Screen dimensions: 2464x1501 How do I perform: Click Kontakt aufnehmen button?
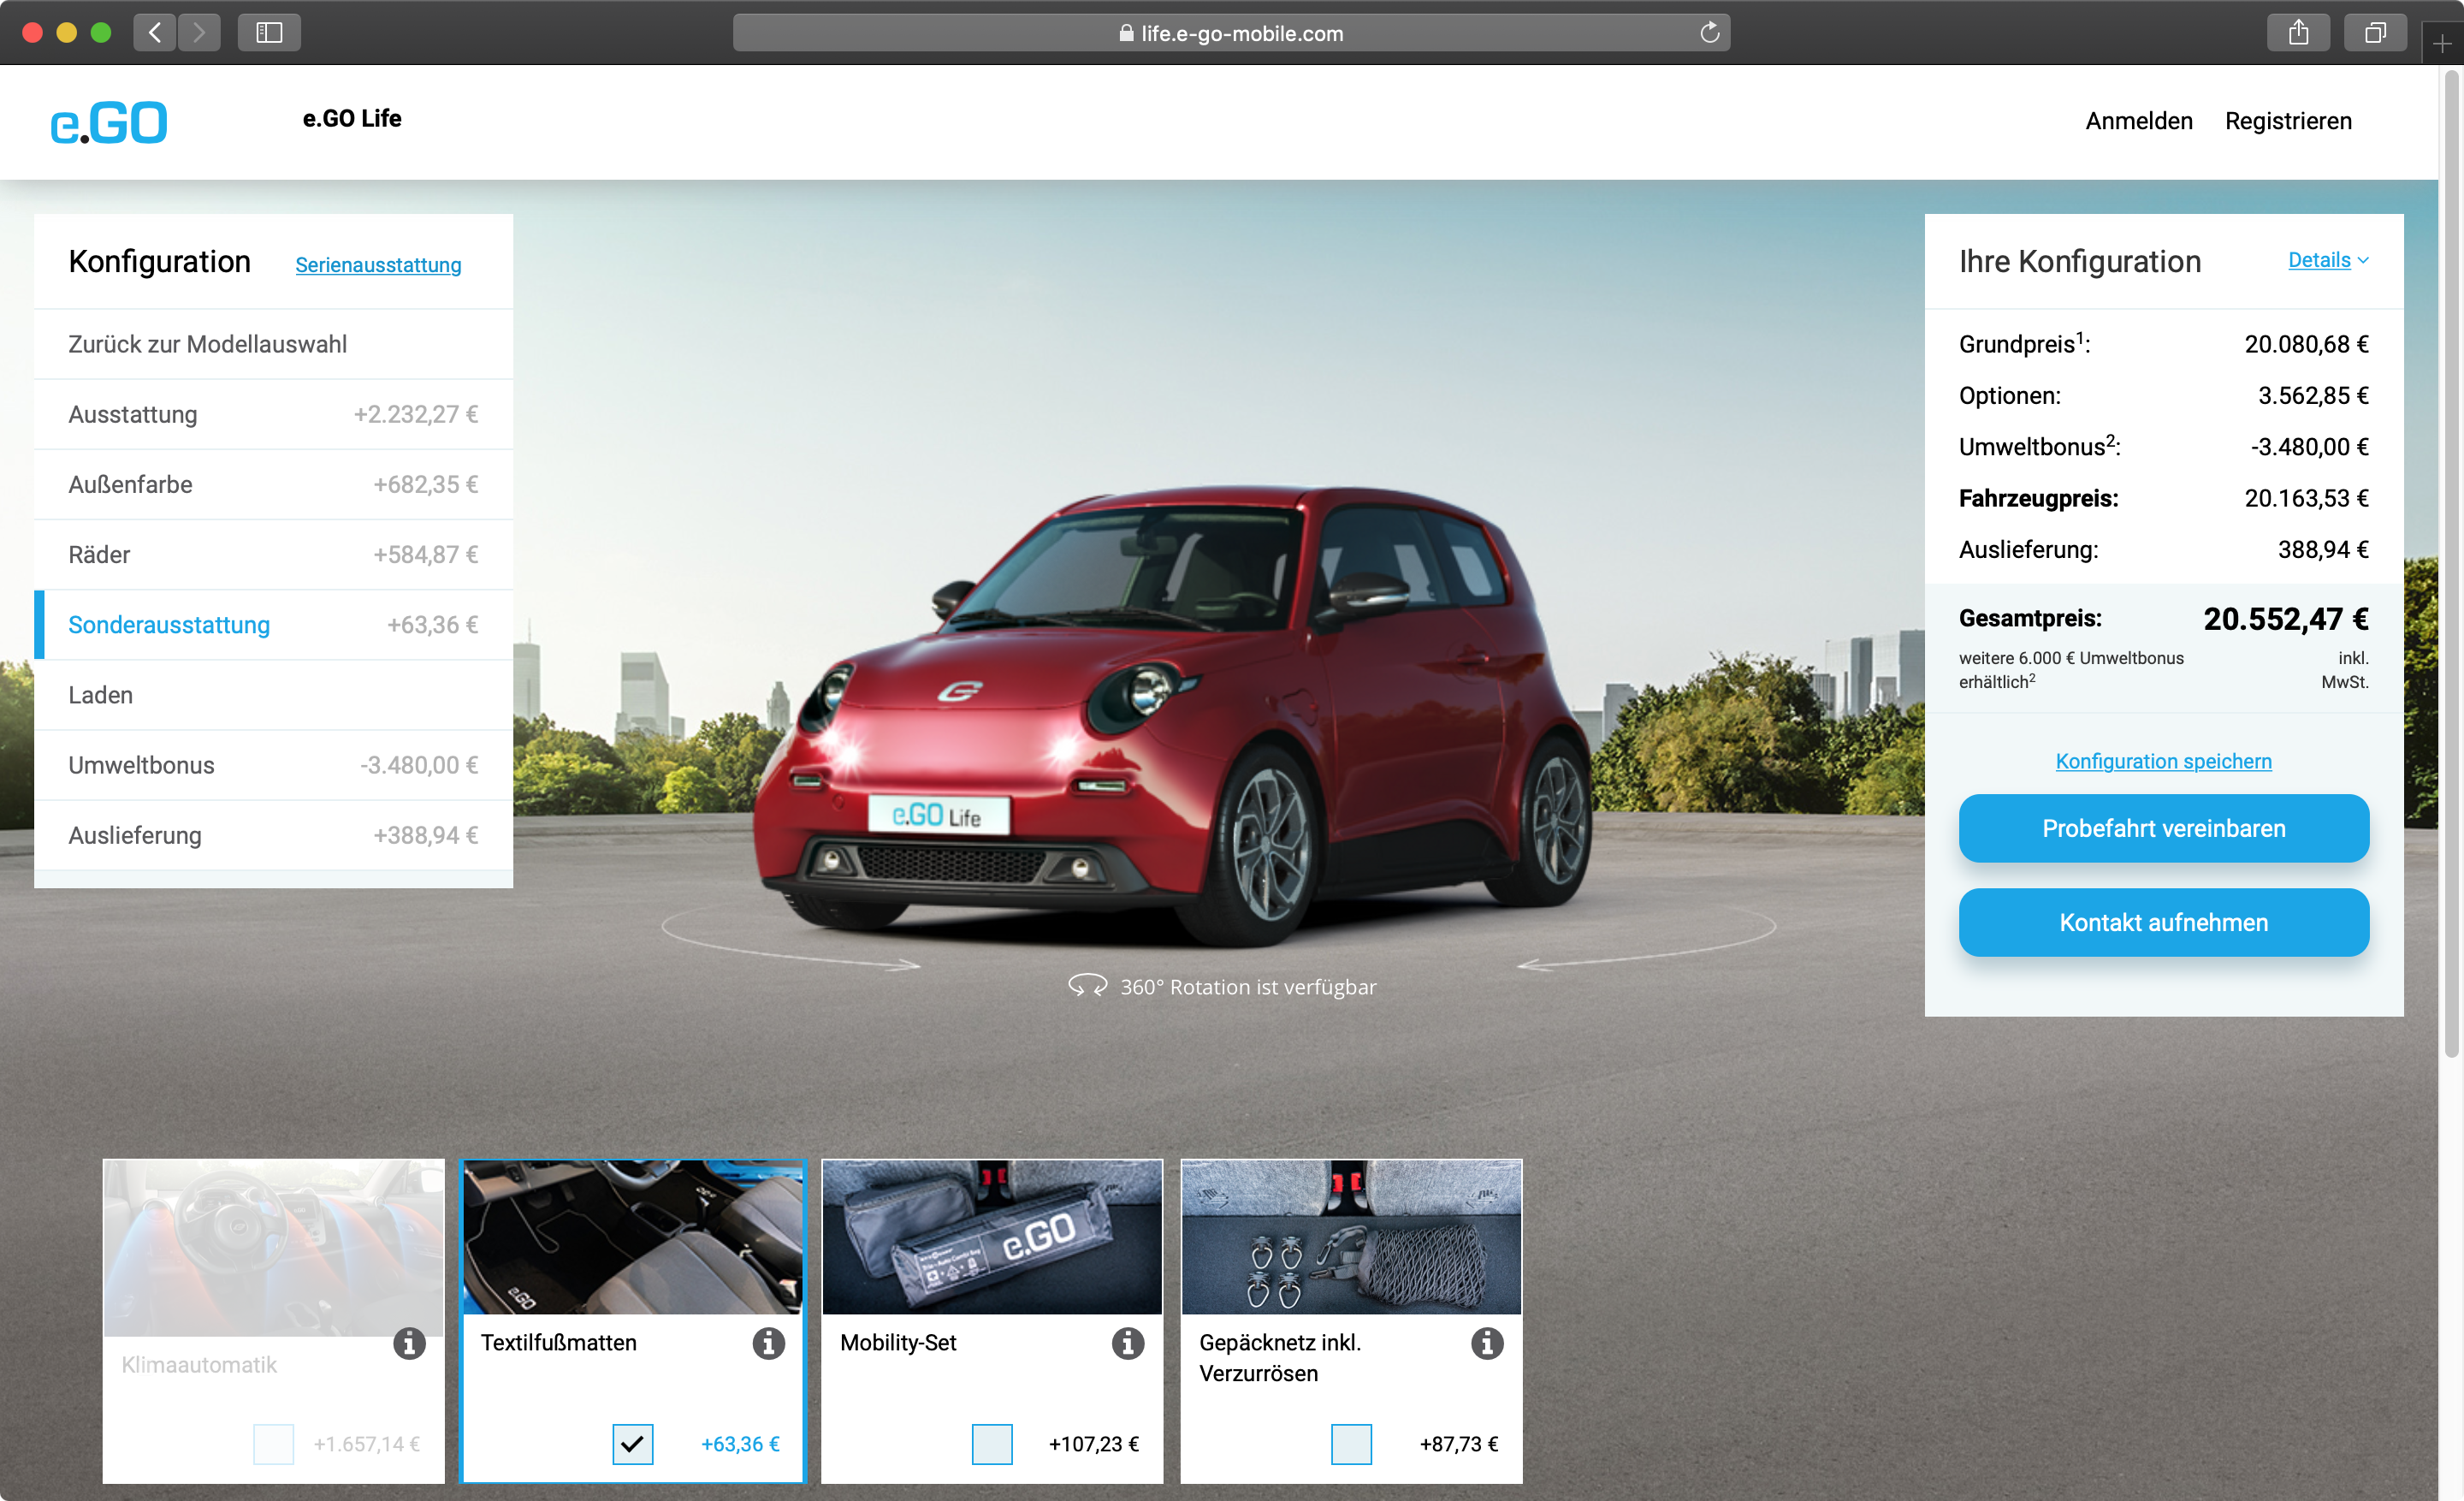click(2163, 922)
